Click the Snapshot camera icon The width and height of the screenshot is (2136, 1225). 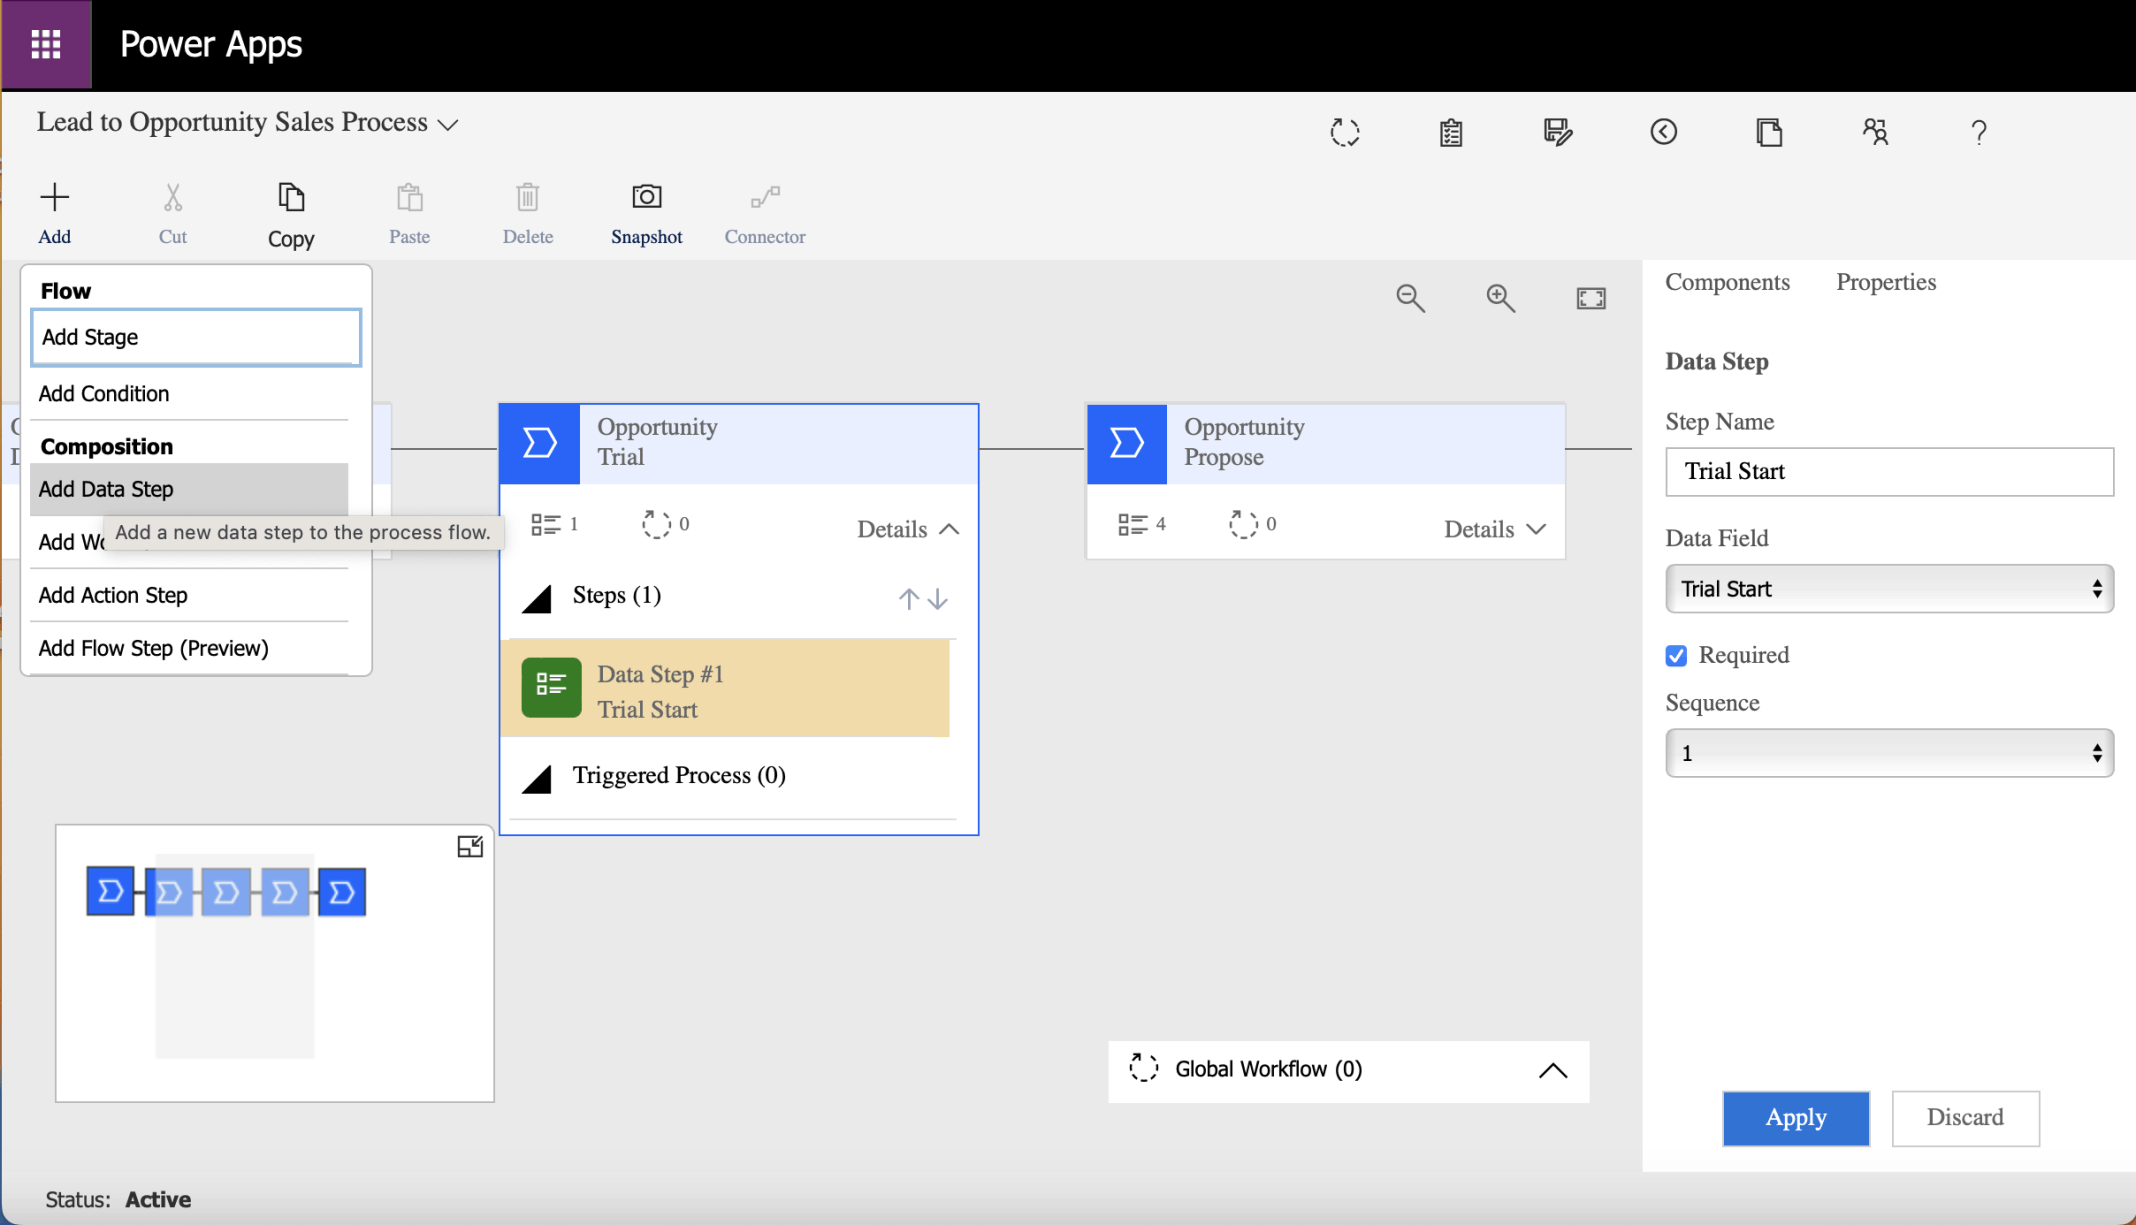[x=646, y=197]
